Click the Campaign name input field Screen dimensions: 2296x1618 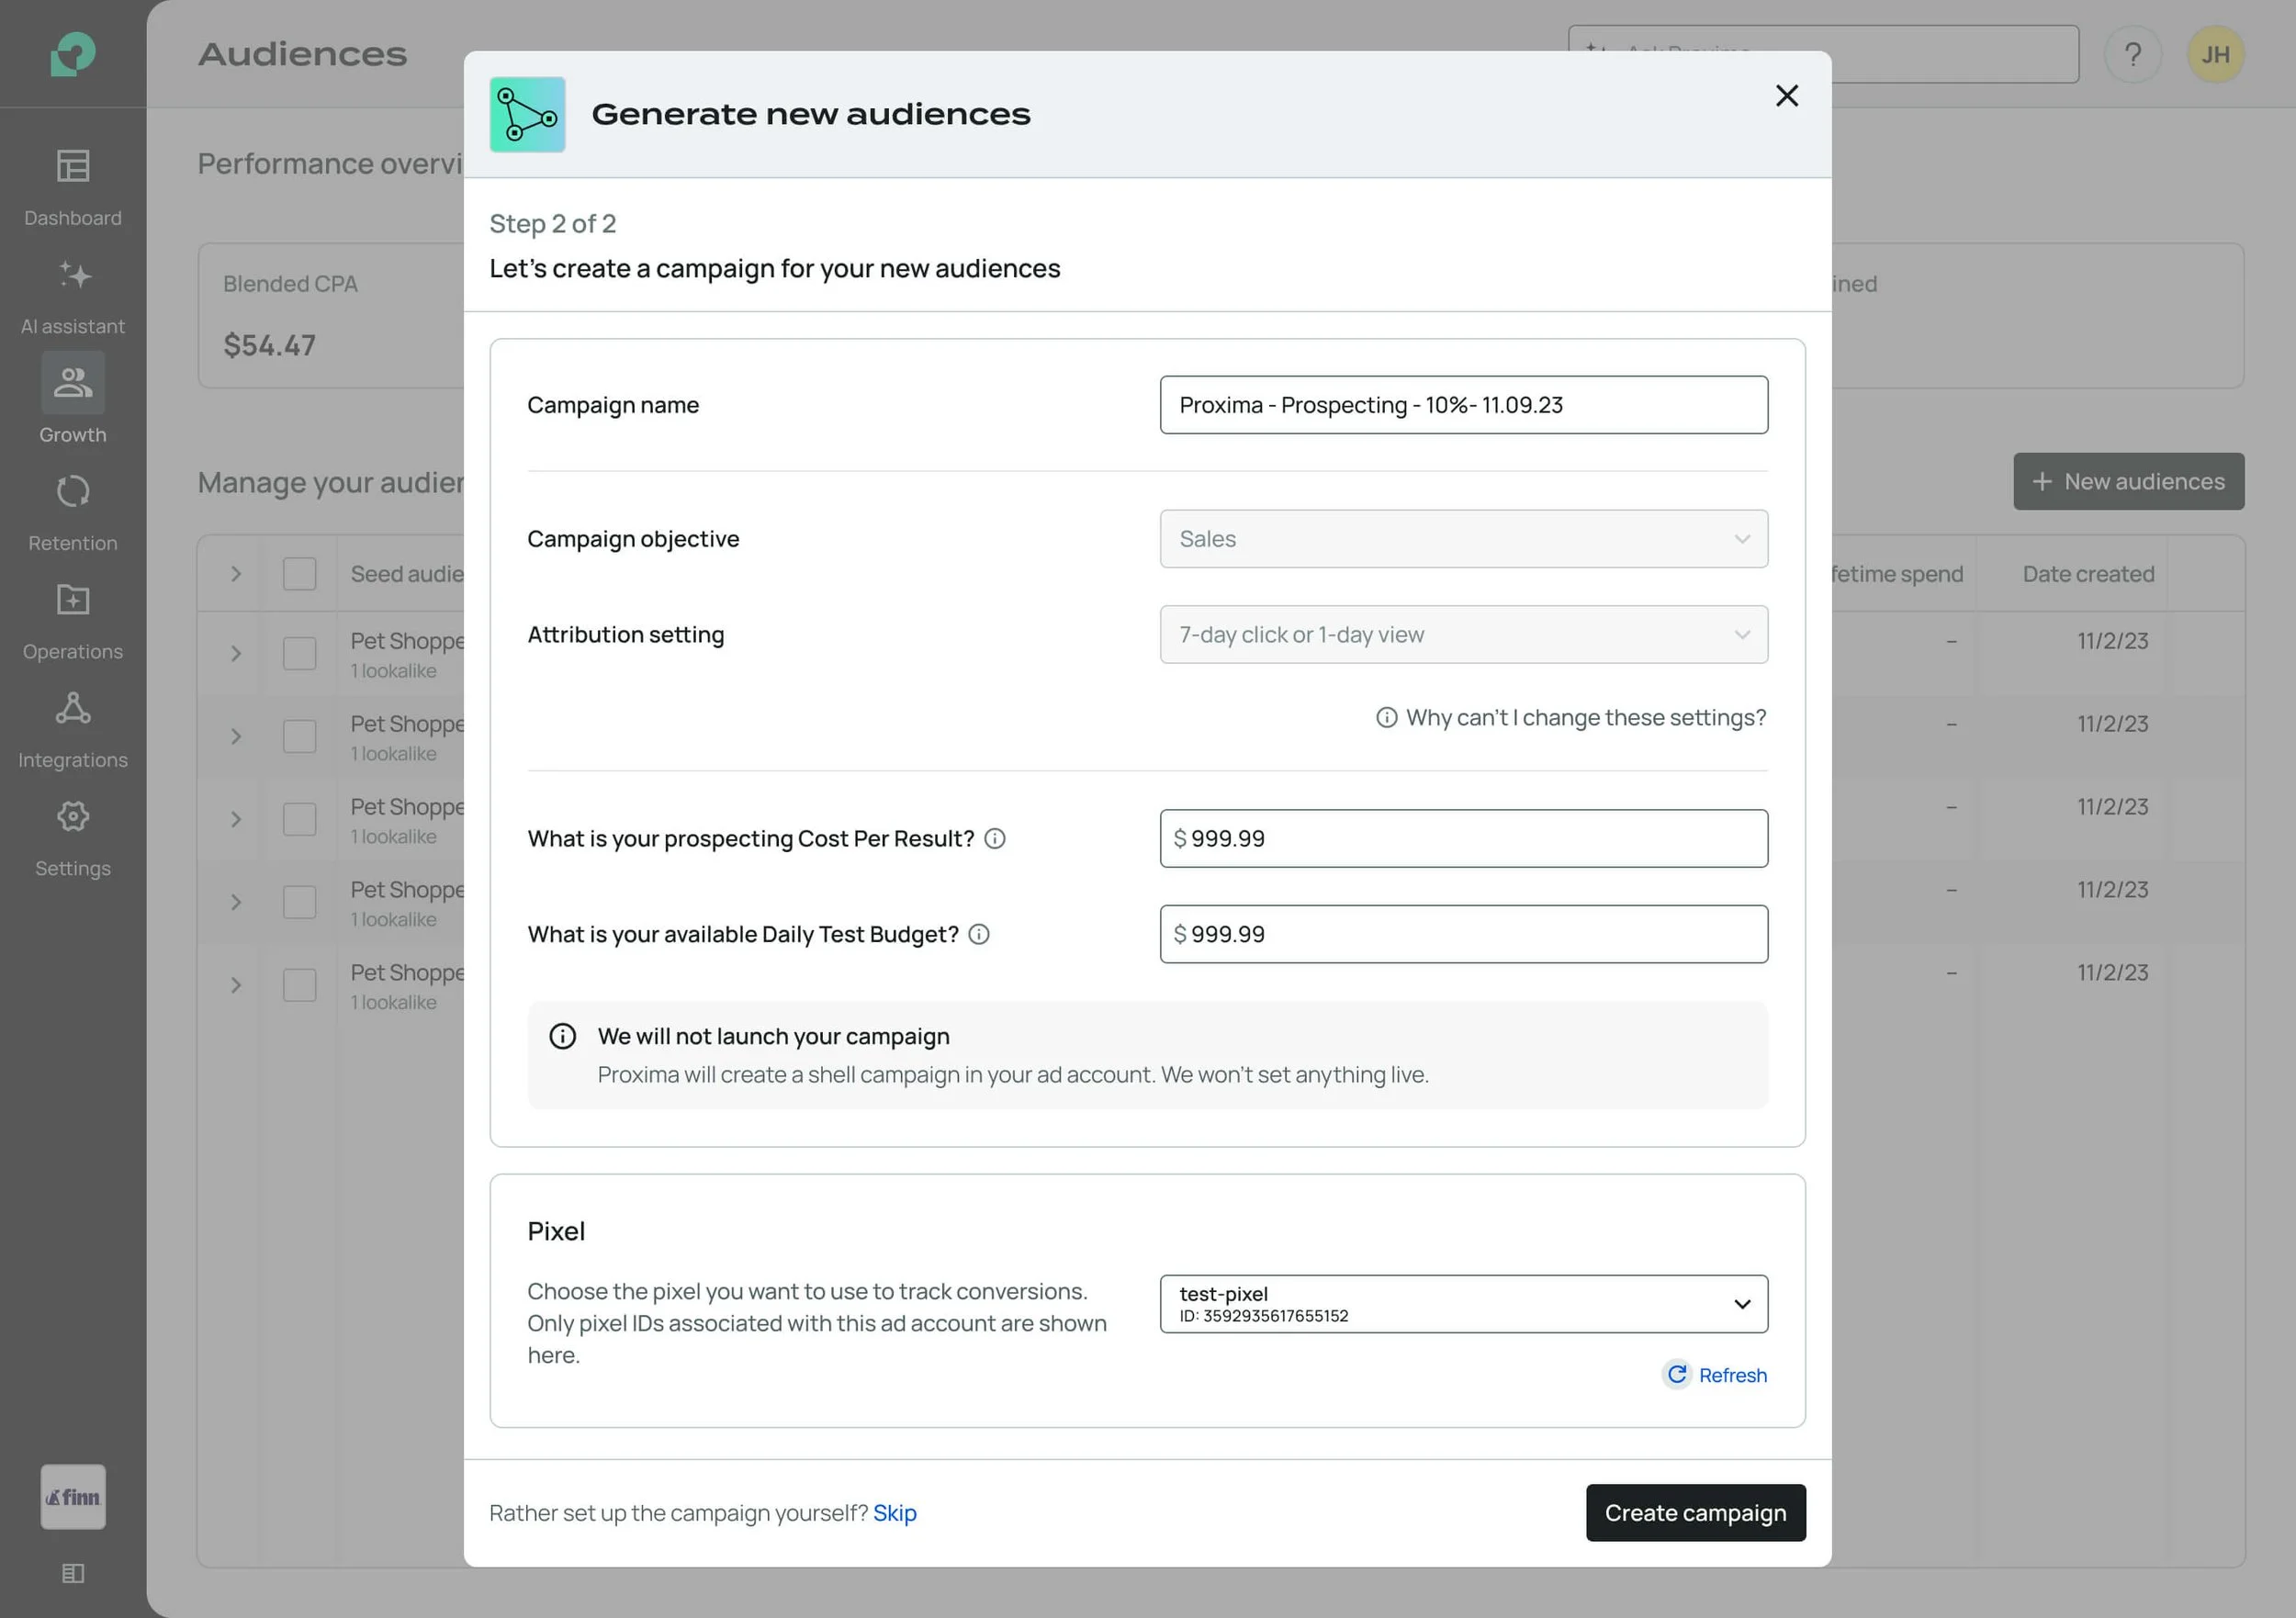tap(1463, 405)
